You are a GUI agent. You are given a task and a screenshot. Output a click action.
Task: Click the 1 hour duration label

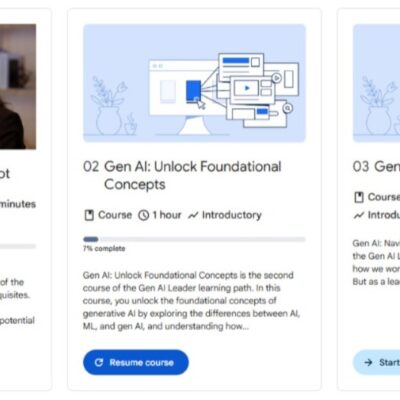167,215
